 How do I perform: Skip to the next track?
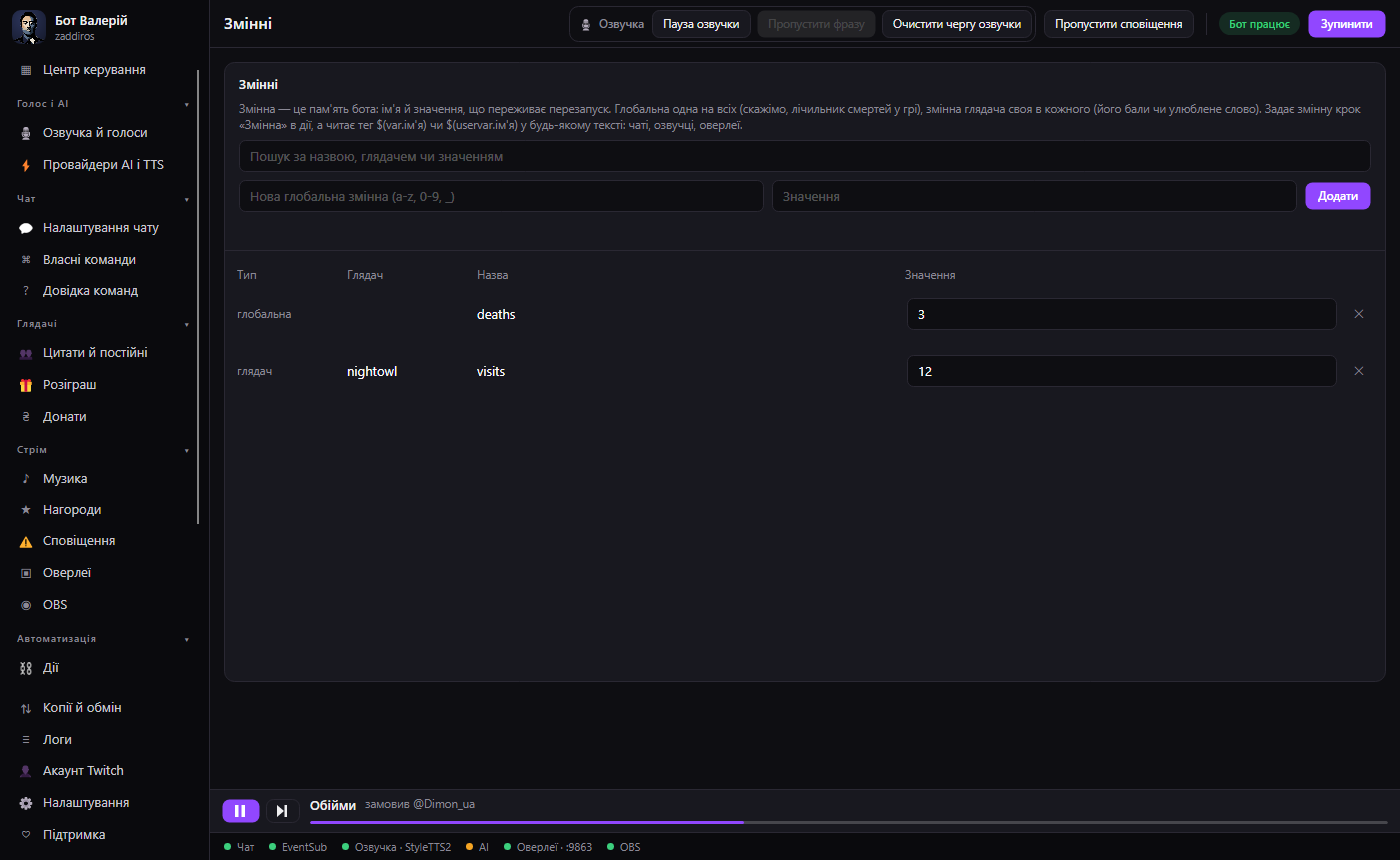pos(282,811)
